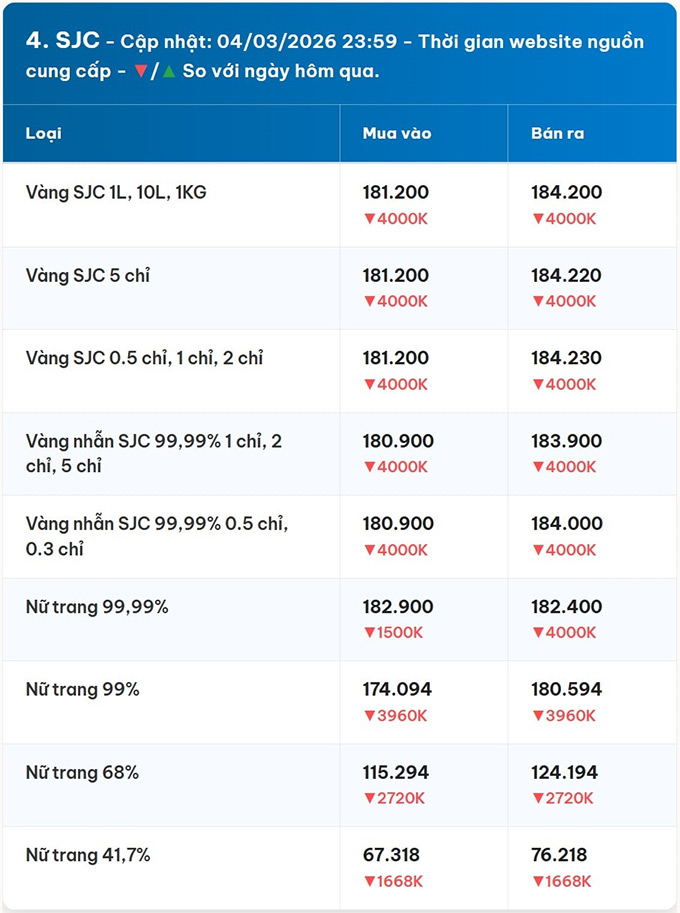This screenshot has width=680, height=913.
Task: Click the down arrow beside Nữ trang 41,7% buying change
Action: 368,881
